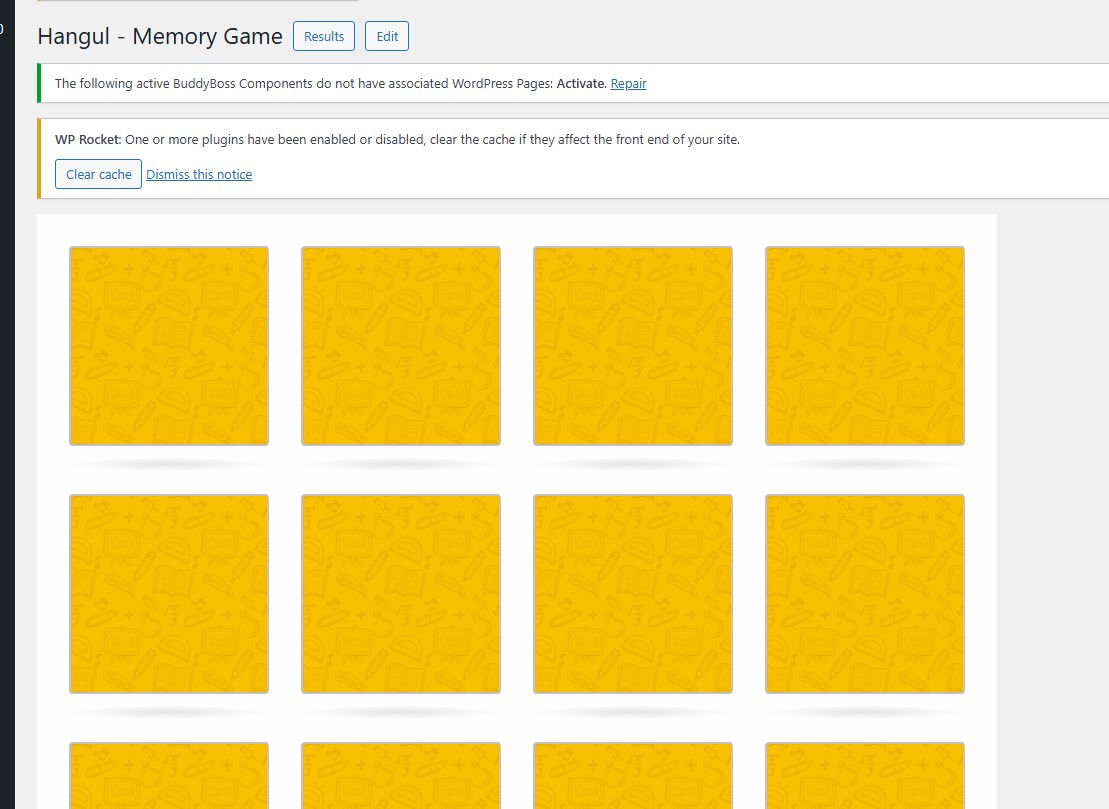Open the Results page for the game
Viewport: 1109px width, 809px height.
click(x=324, y=37)
